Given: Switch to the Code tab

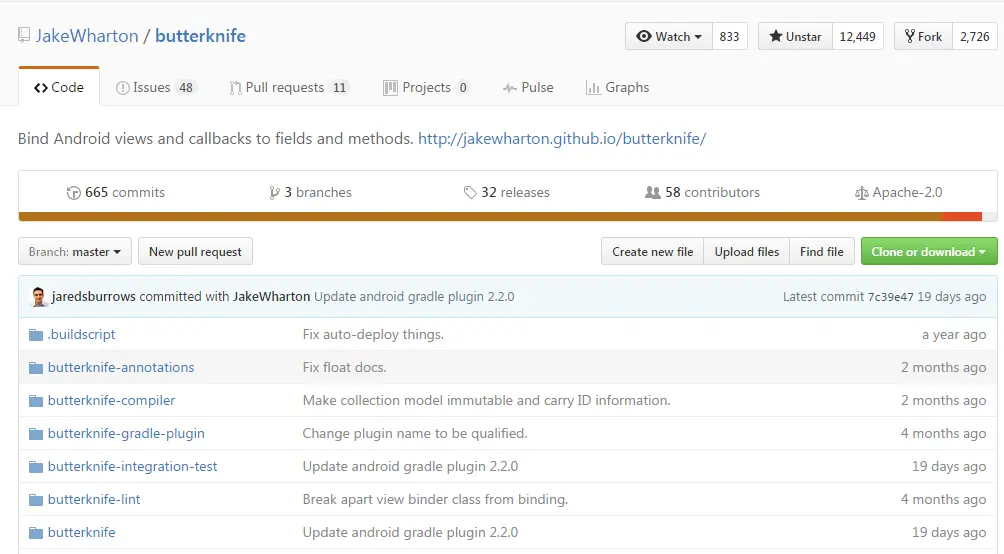Looking at the screenshot, I should coord(59,88).
